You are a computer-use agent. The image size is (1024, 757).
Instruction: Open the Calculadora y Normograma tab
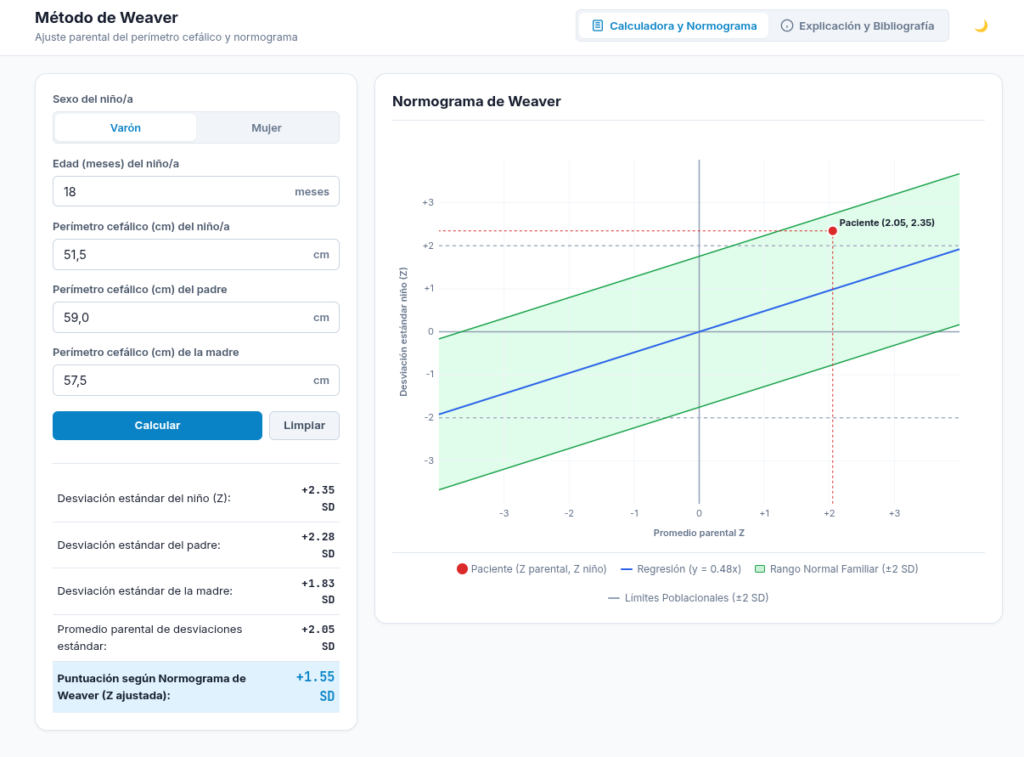coord(673,25)
